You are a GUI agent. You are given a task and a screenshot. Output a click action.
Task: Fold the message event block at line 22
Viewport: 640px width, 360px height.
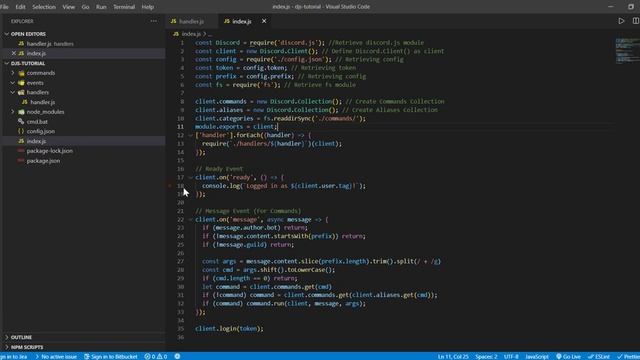190,220
